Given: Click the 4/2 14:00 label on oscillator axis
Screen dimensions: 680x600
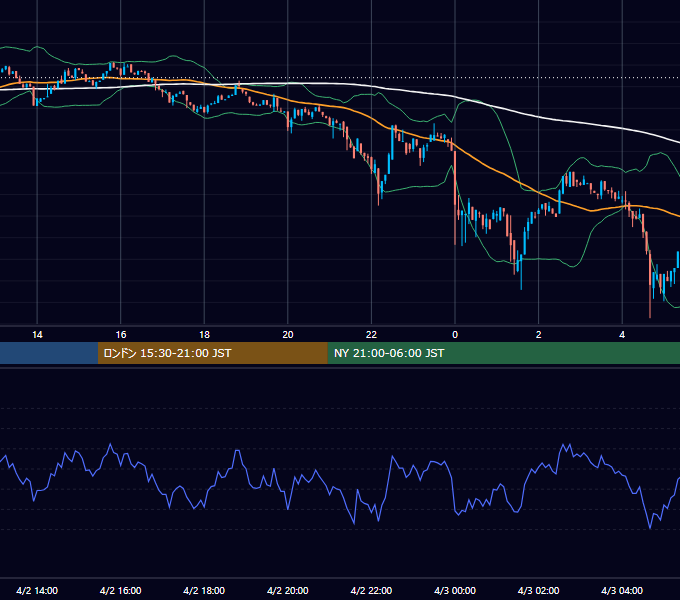Looking at the screenshot, I should tap(37, 590).
